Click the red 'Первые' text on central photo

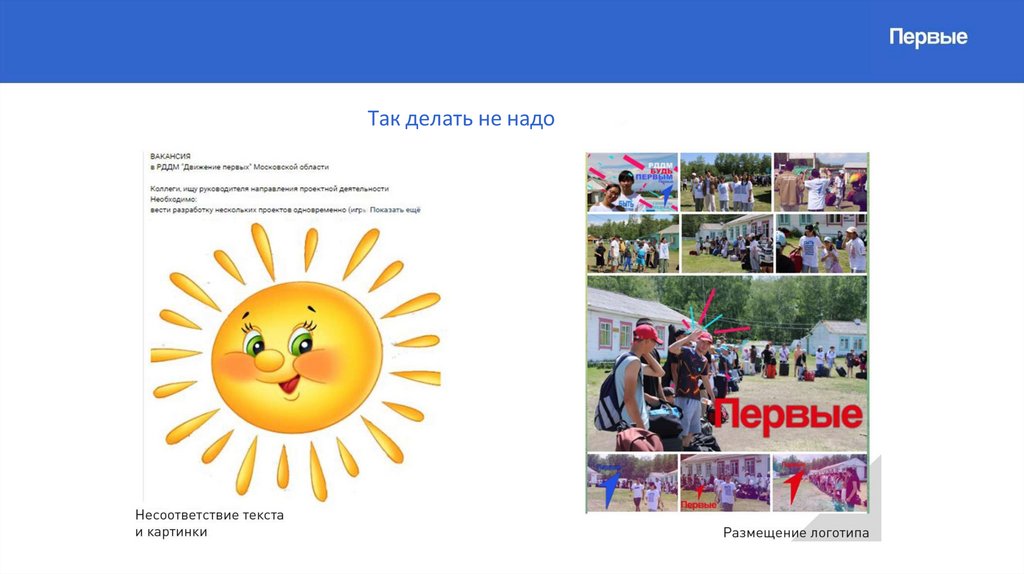(x=787, y=413)
